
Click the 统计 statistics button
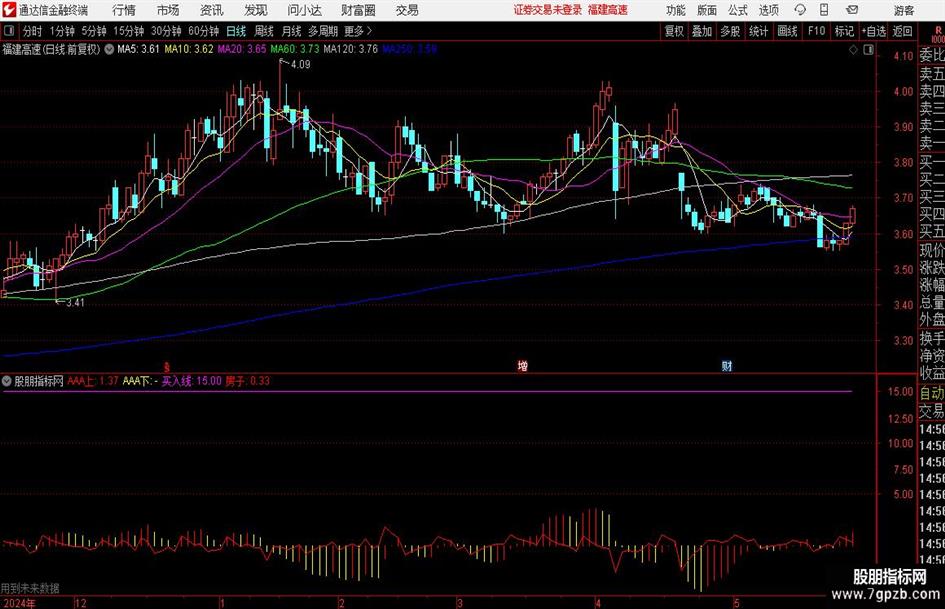coord(758,31)
